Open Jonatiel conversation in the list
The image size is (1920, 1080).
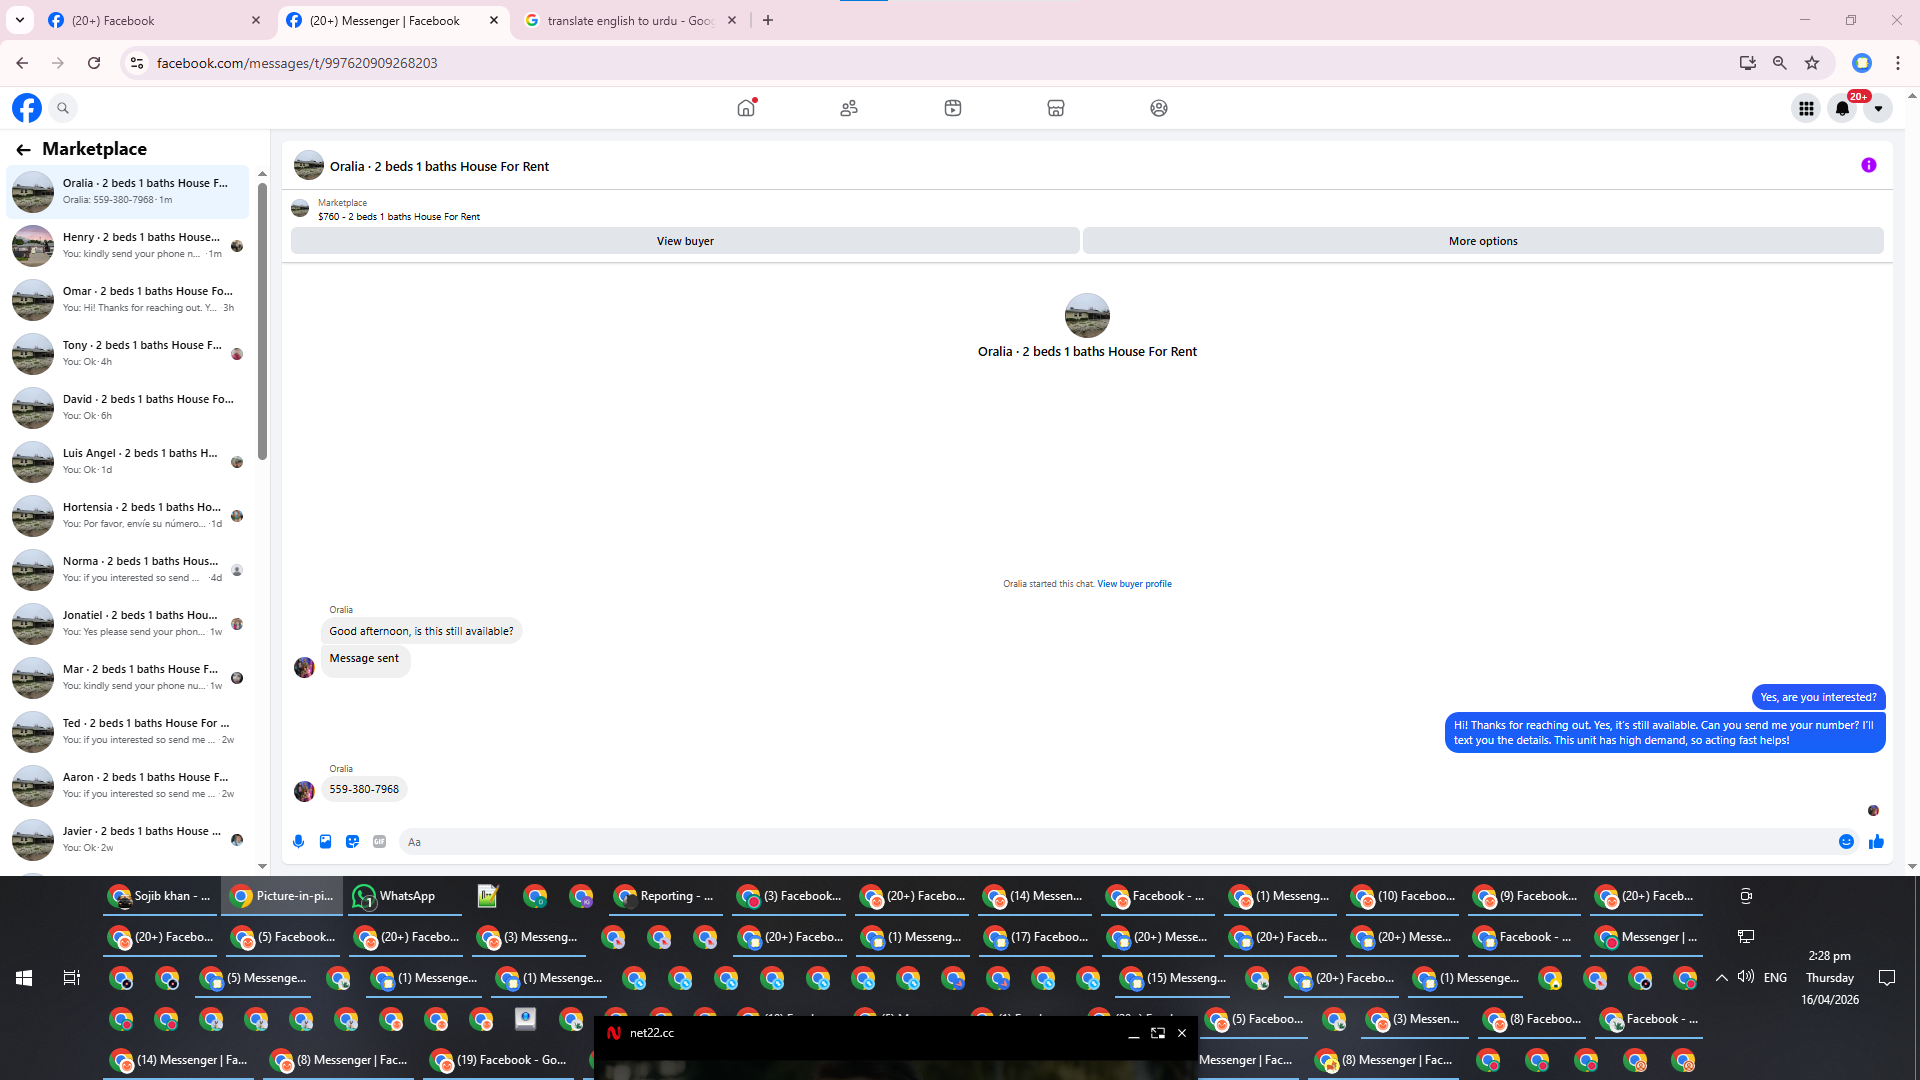coord(129,624)
